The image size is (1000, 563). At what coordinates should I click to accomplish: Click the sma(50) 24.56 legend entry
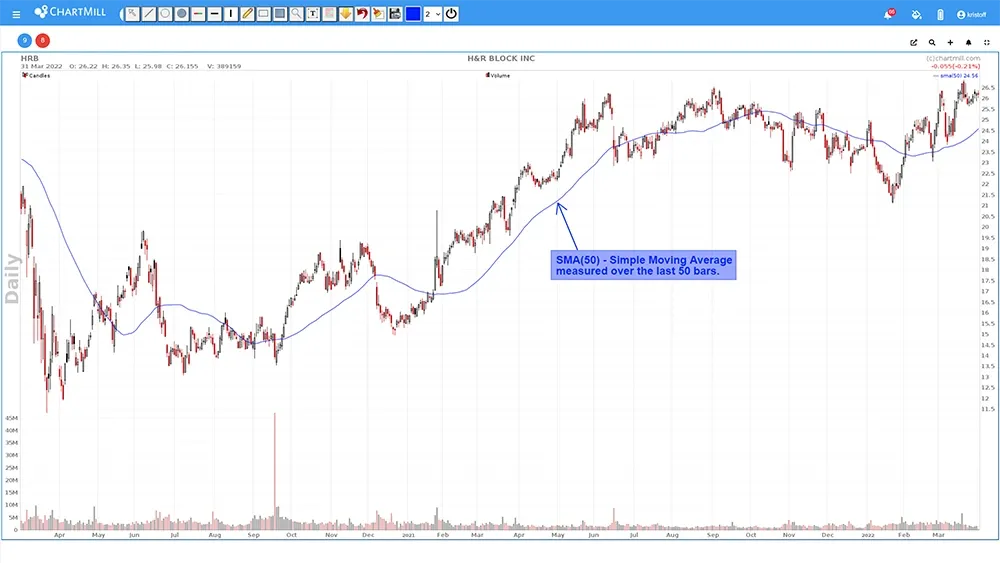tap(955, 76)
